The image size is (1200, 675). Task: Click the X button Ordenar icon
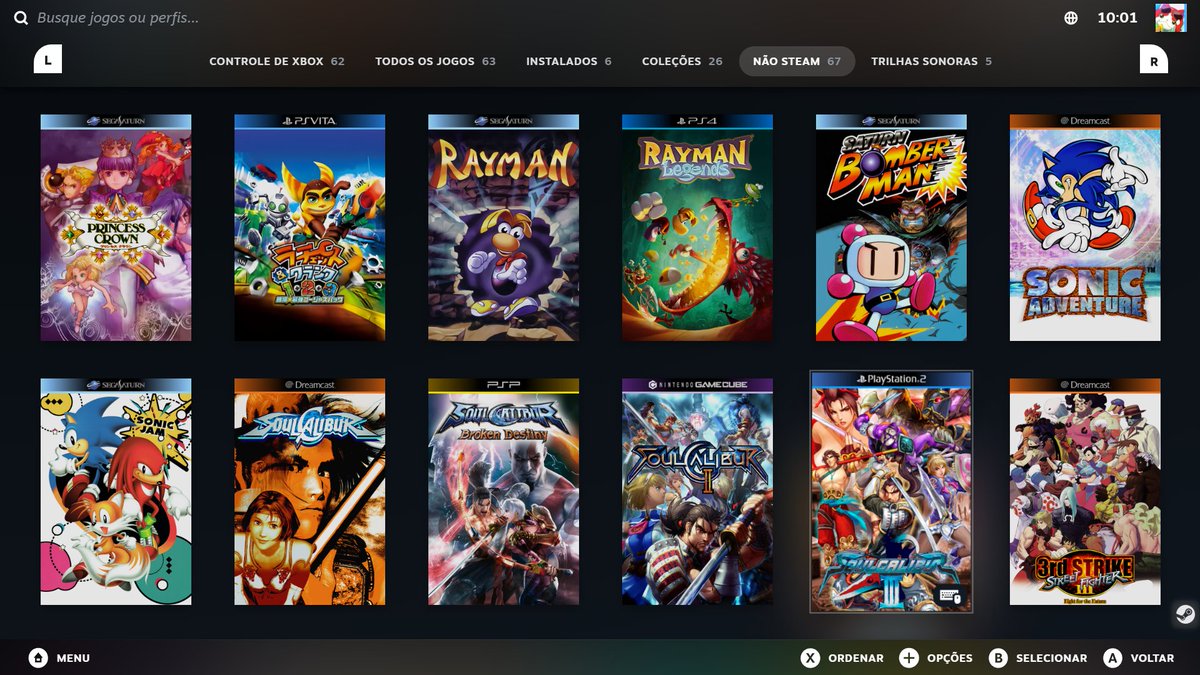pos(810,658)
